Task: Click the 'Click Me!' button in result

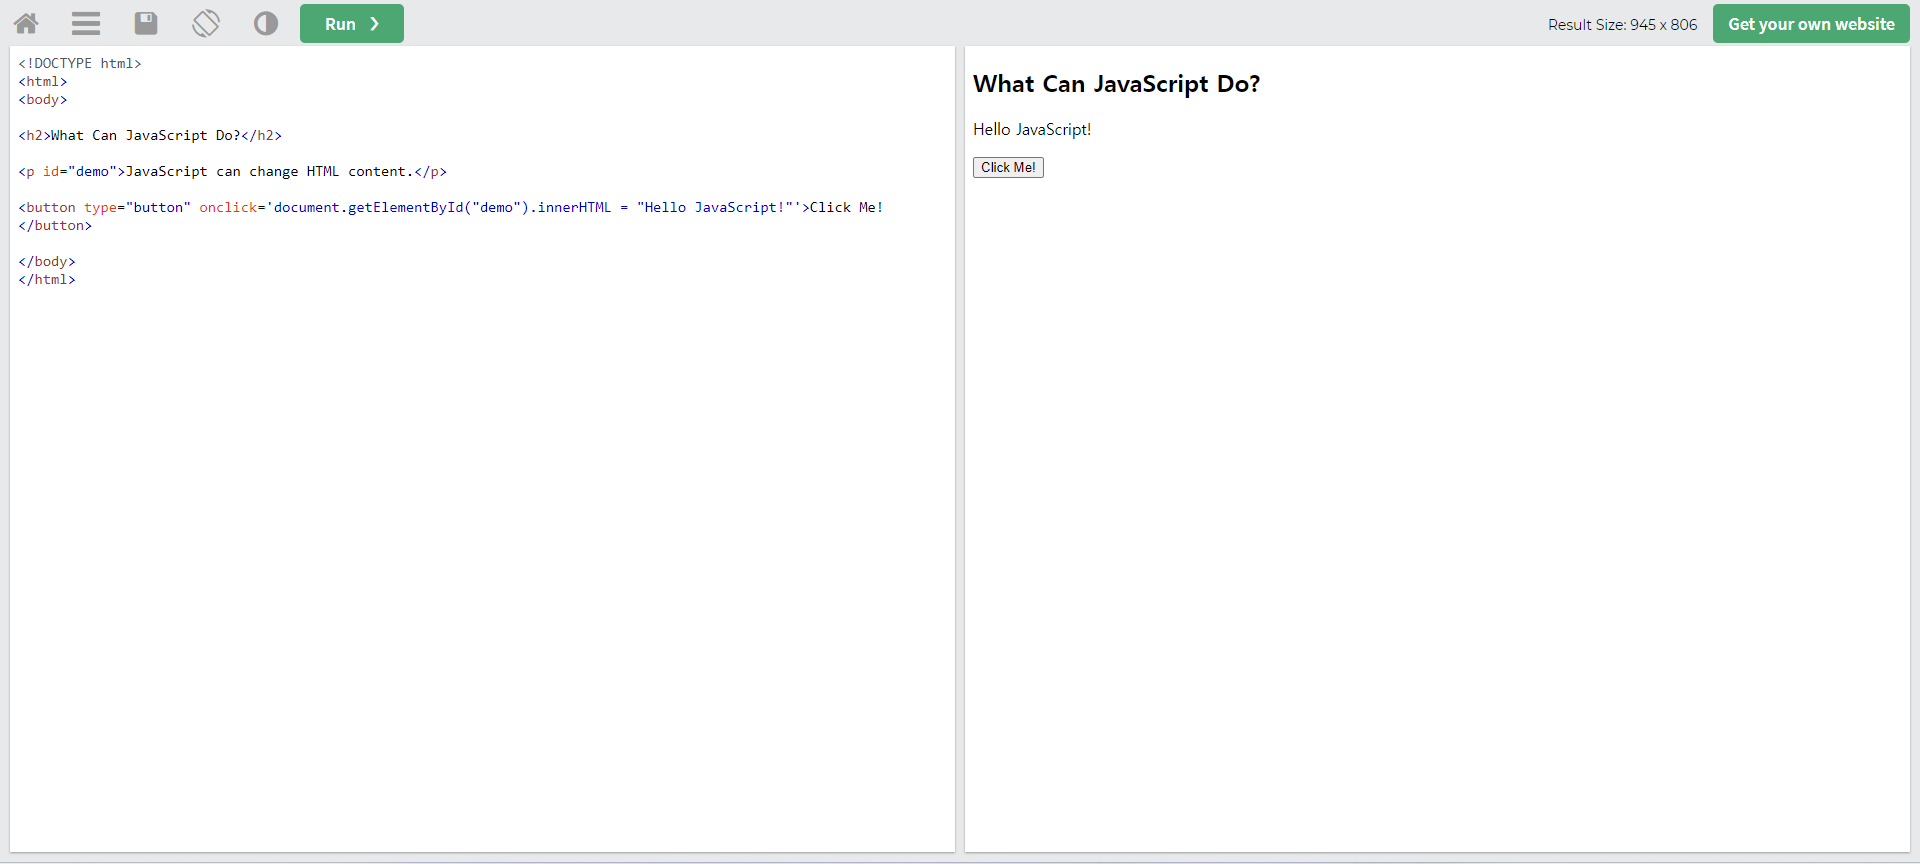Action: (x=1008, y=168)
